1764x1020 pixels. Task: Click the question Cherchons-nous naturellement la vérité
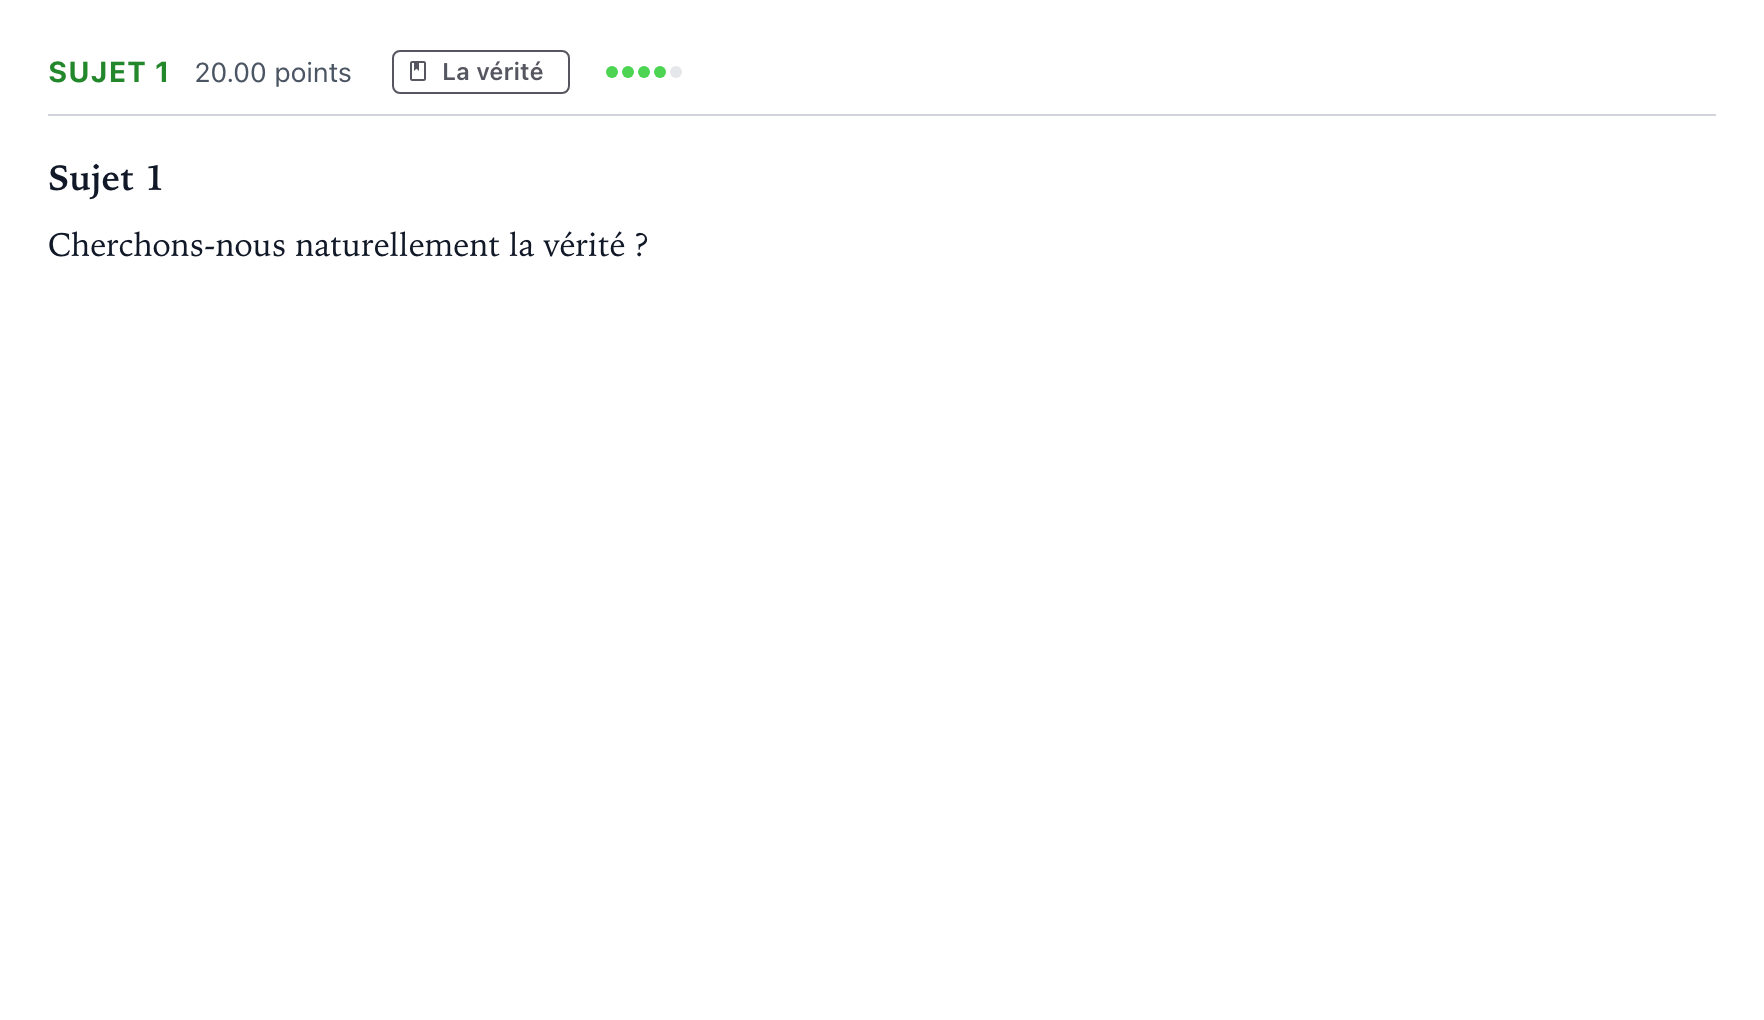(348, 245)
